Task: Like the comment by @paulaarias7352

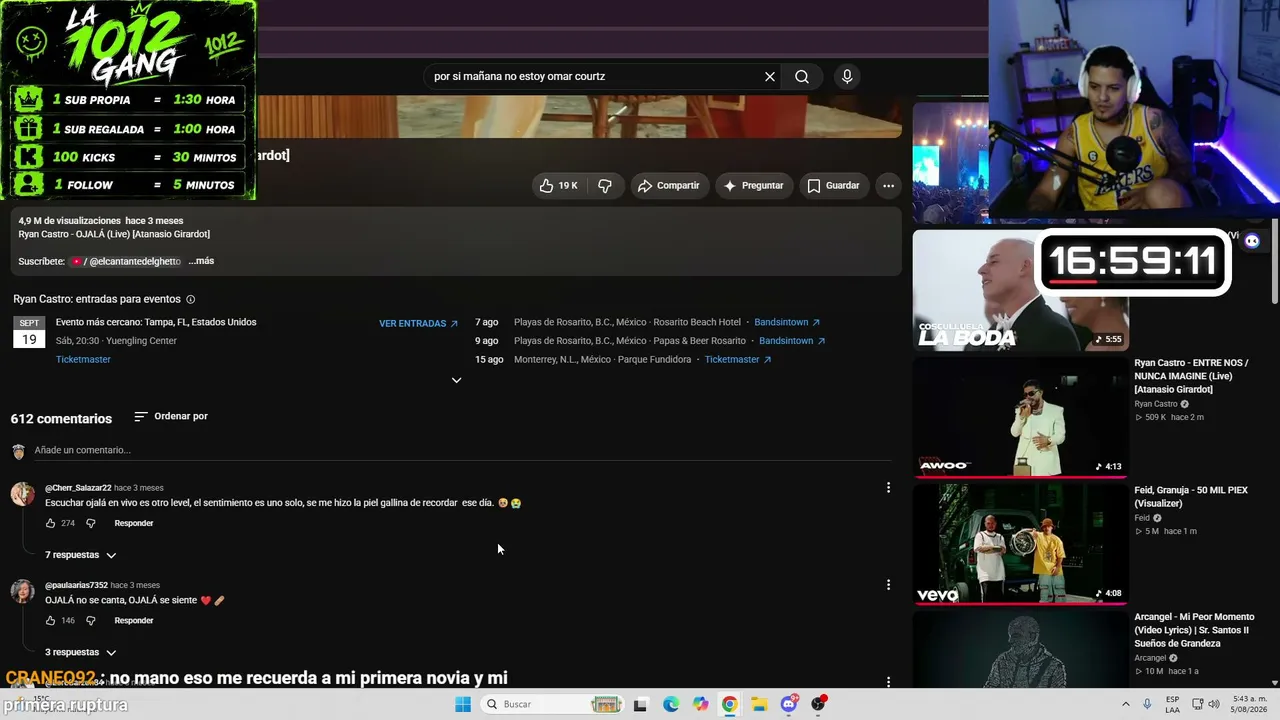Action: (x=51, y=620)
